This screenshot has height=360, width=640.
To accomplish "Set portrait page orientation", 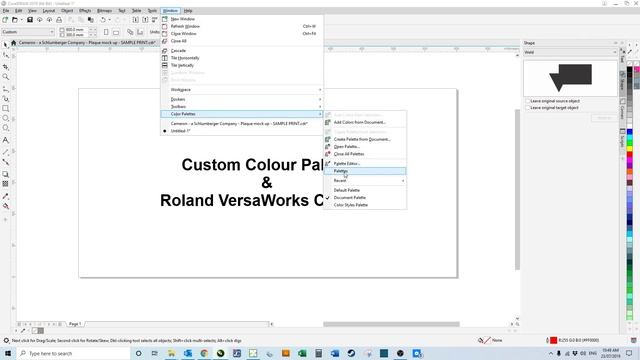I will point(106,32).
